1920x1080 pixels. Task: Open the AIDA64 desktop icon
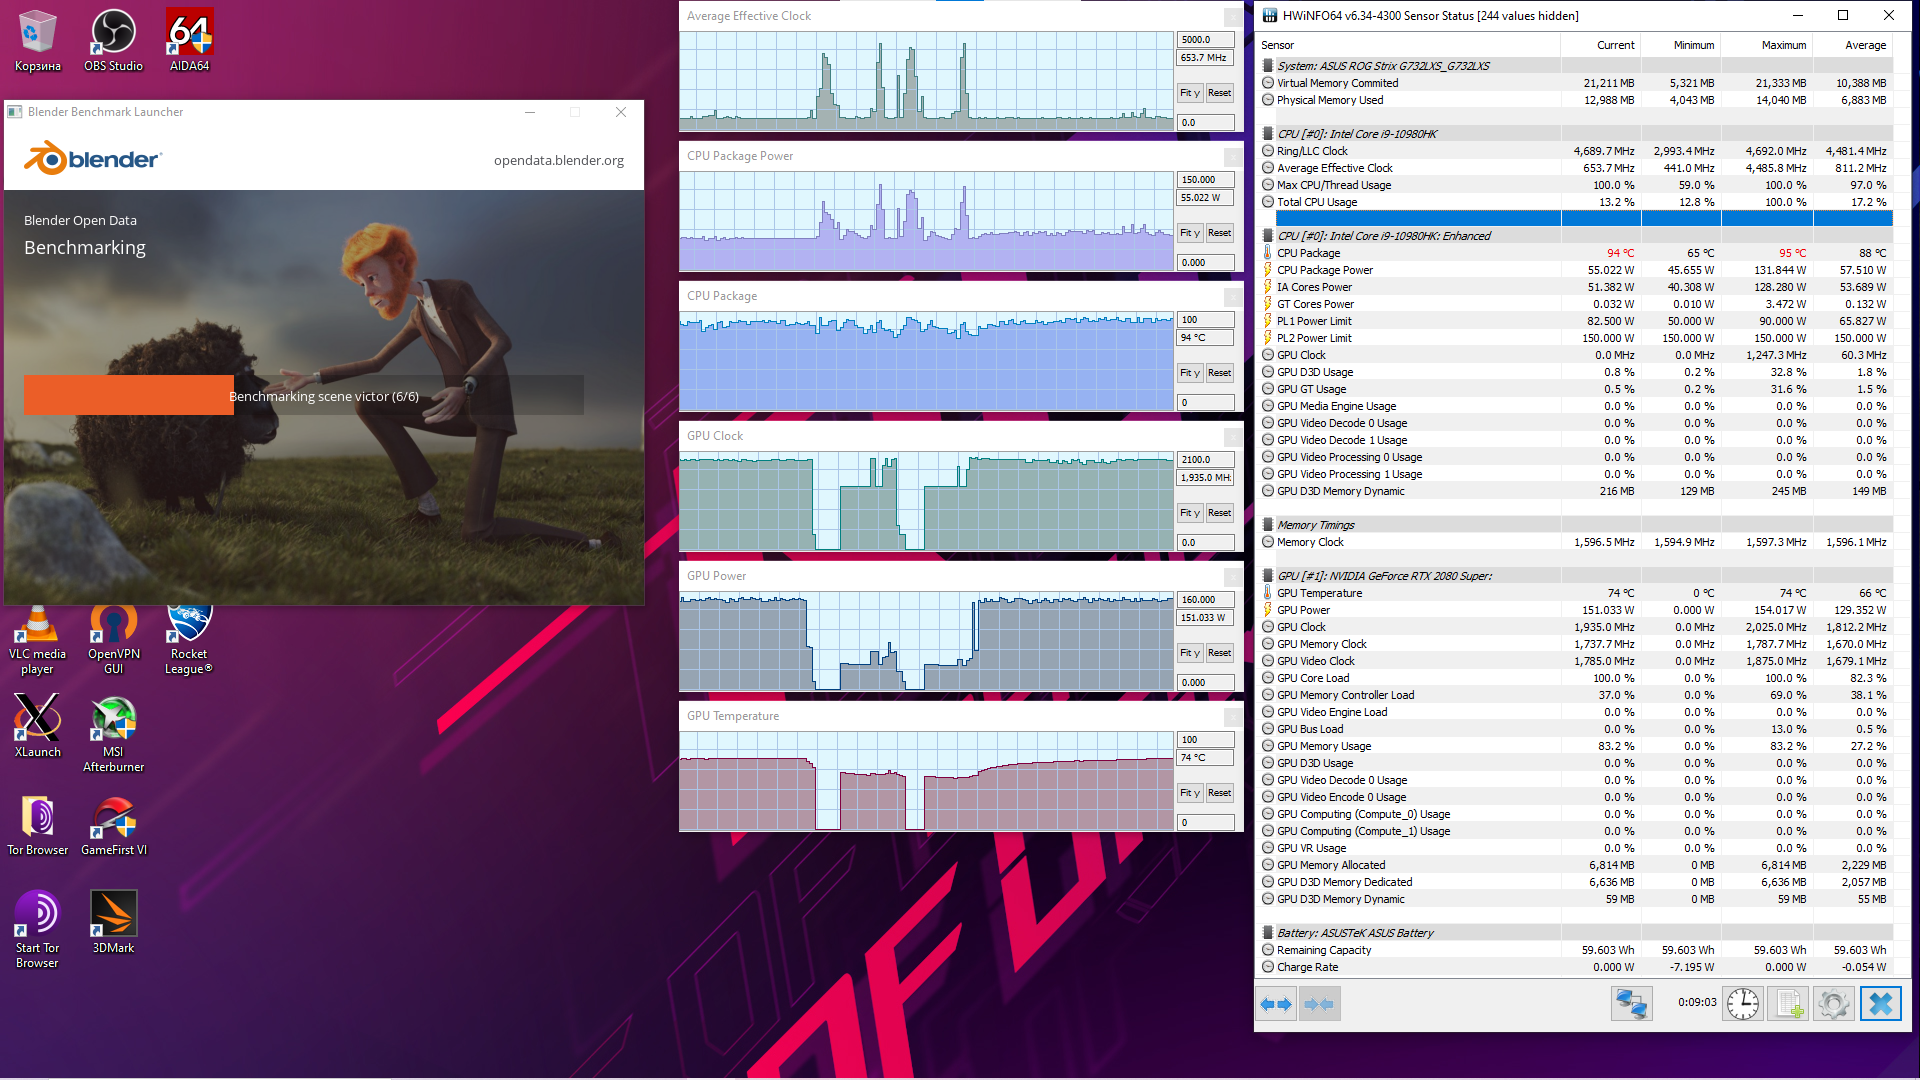(x=189, y=41)
